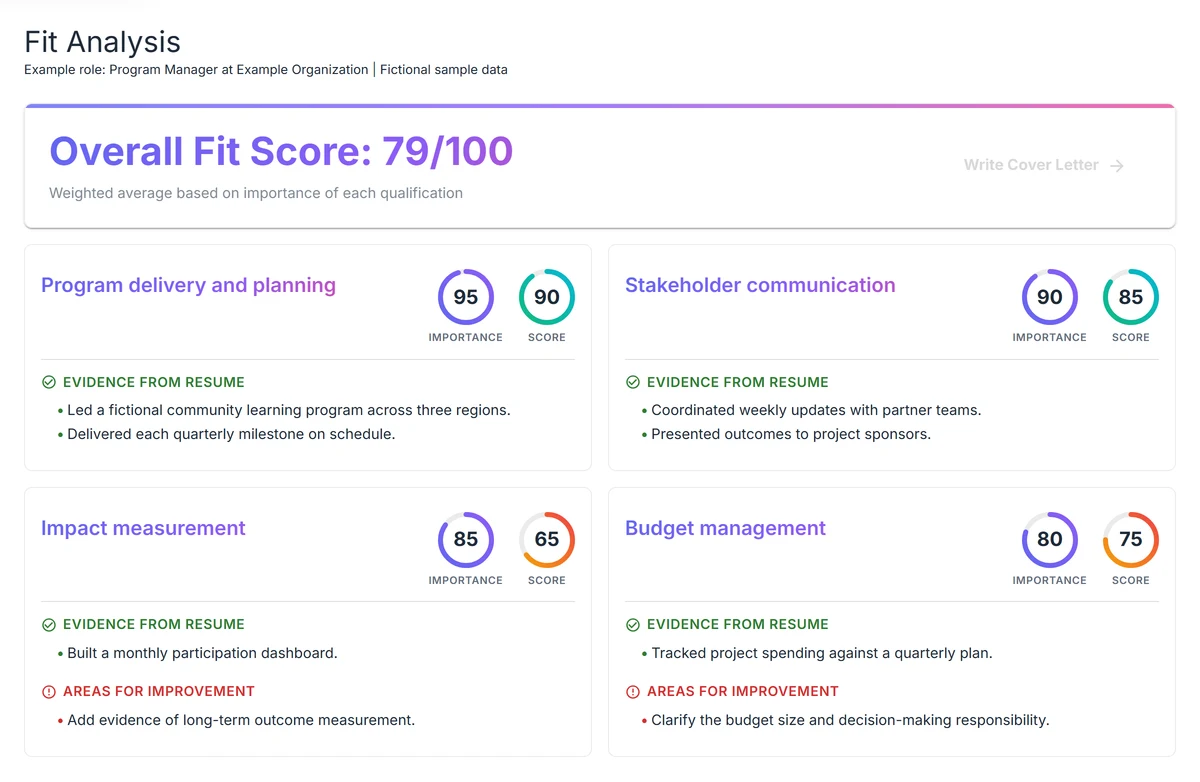Click Areas For Improvement label in Budget management
Viewport: 1200px width, 782px height.
coord(743,692)
